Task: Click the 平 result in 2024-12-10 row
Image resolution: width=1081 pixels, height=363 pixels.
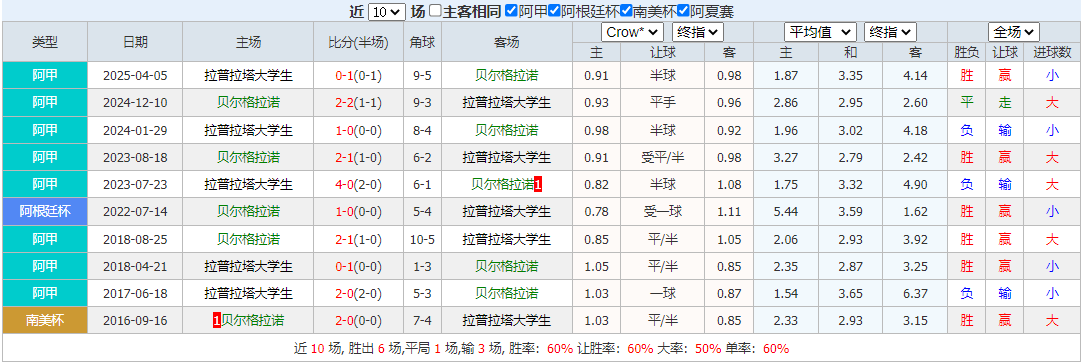Action: point(967,103)
